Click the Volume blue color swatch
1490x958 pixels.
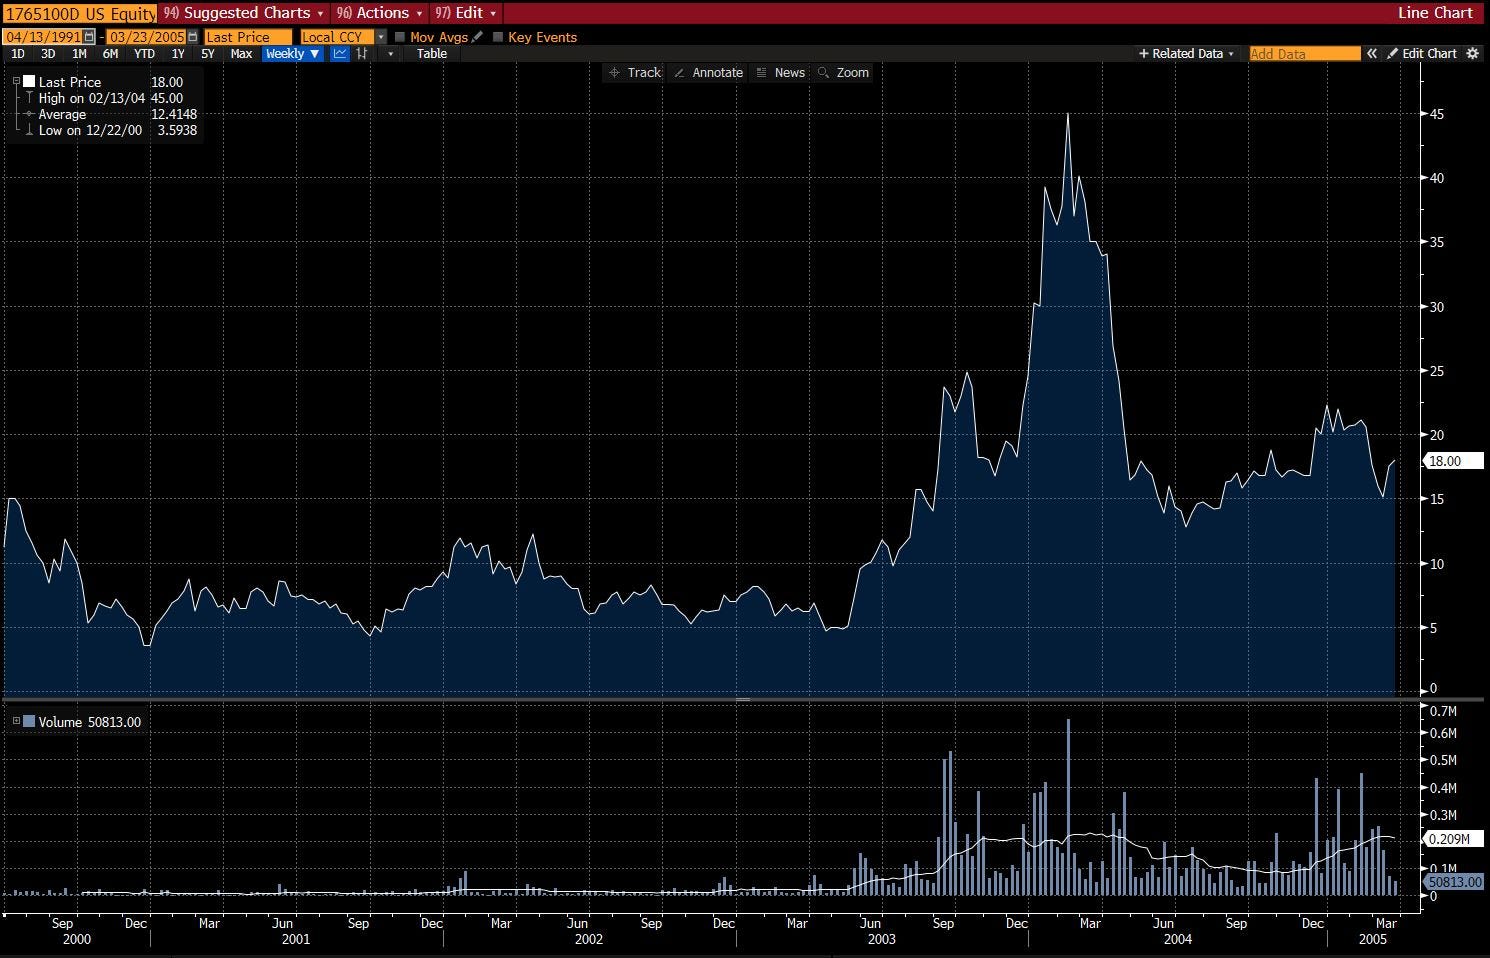[x=29, y=721]
